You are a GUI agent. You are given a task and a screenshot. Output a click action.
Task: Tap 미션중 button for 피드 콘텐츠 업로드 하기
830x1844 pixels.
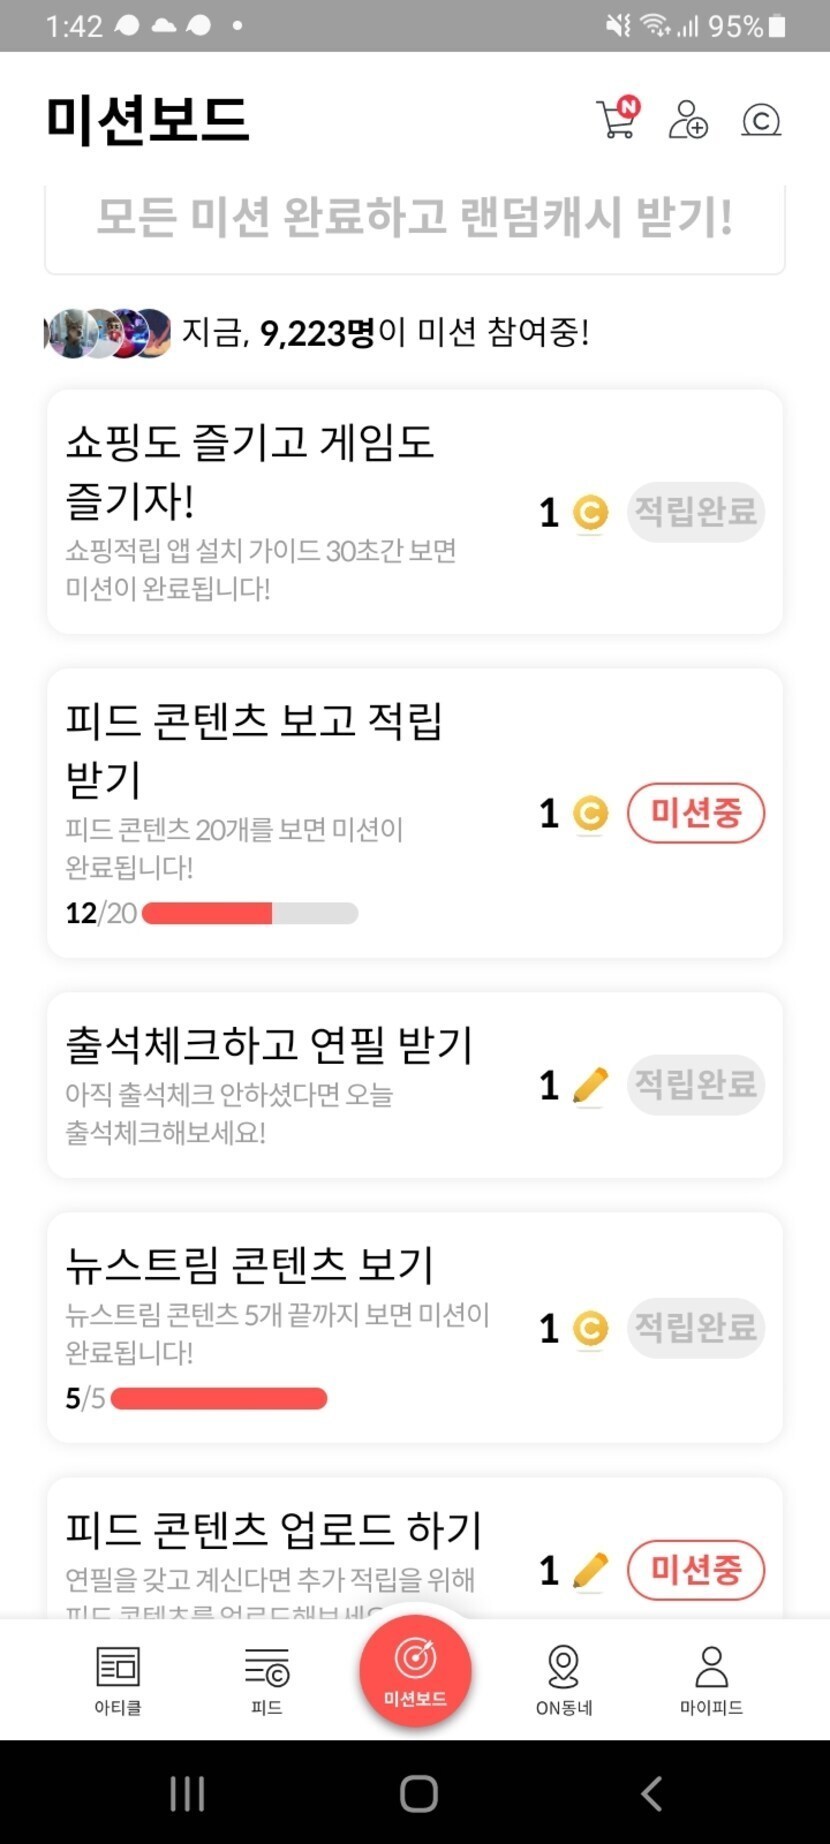[696, 1570]
